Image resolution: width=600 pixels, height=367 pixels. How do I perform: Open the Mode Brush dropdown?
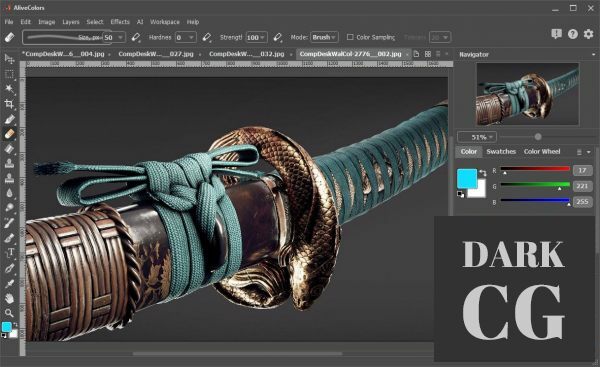(x=324, y=37)
